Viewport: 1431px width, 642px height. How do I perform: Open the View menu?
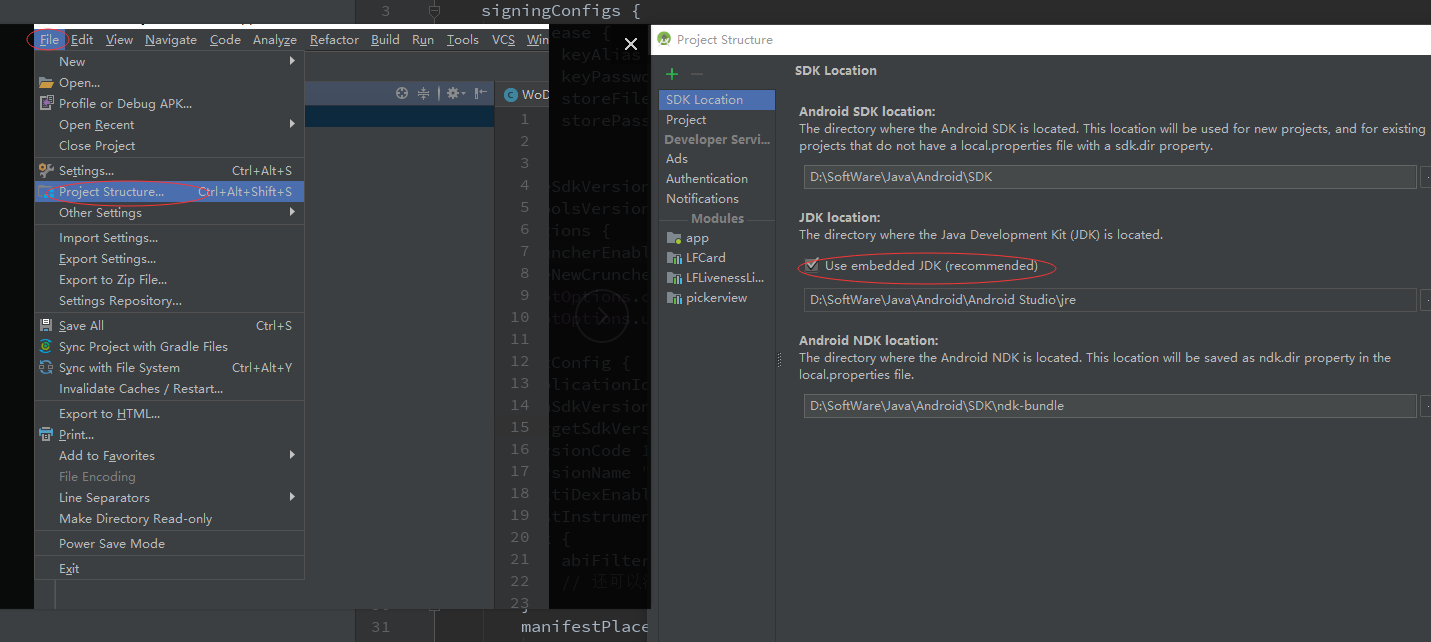click(119, 40)
